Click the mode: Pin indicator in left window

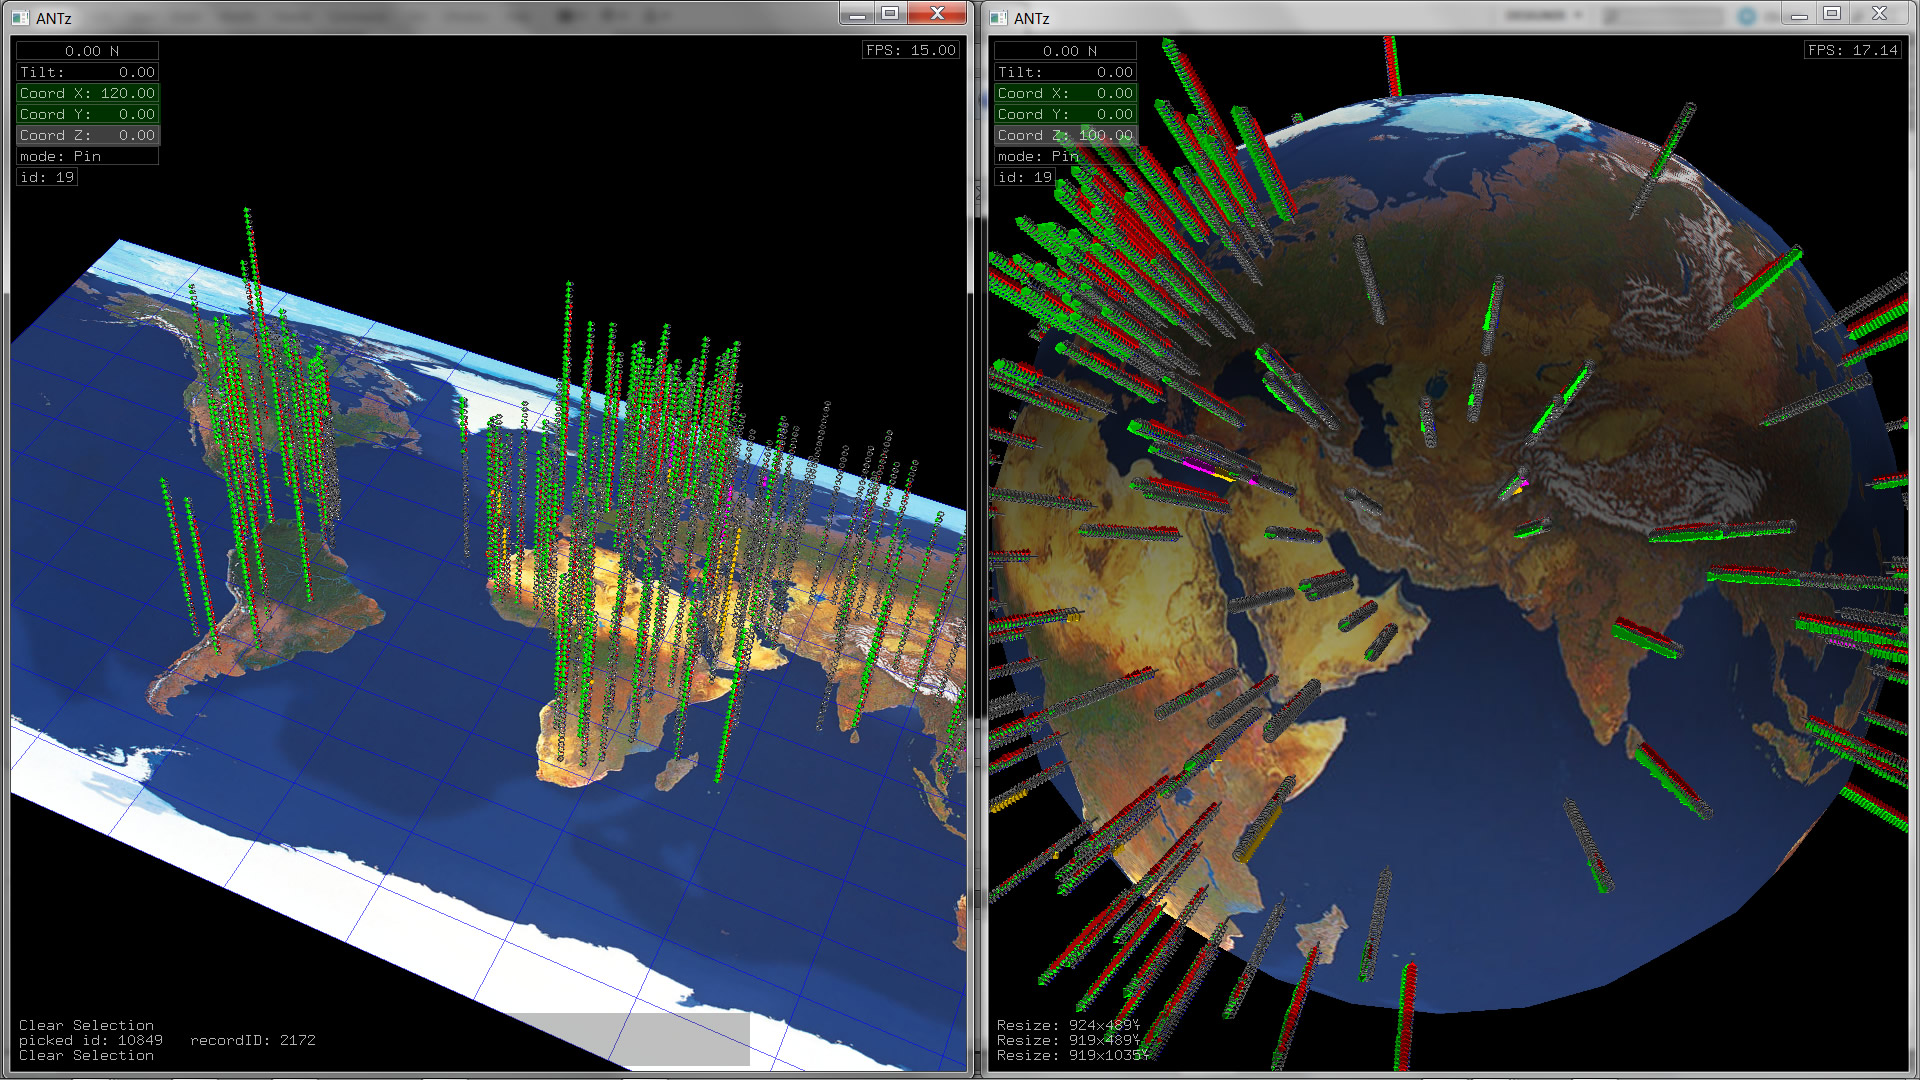point(88,156)
